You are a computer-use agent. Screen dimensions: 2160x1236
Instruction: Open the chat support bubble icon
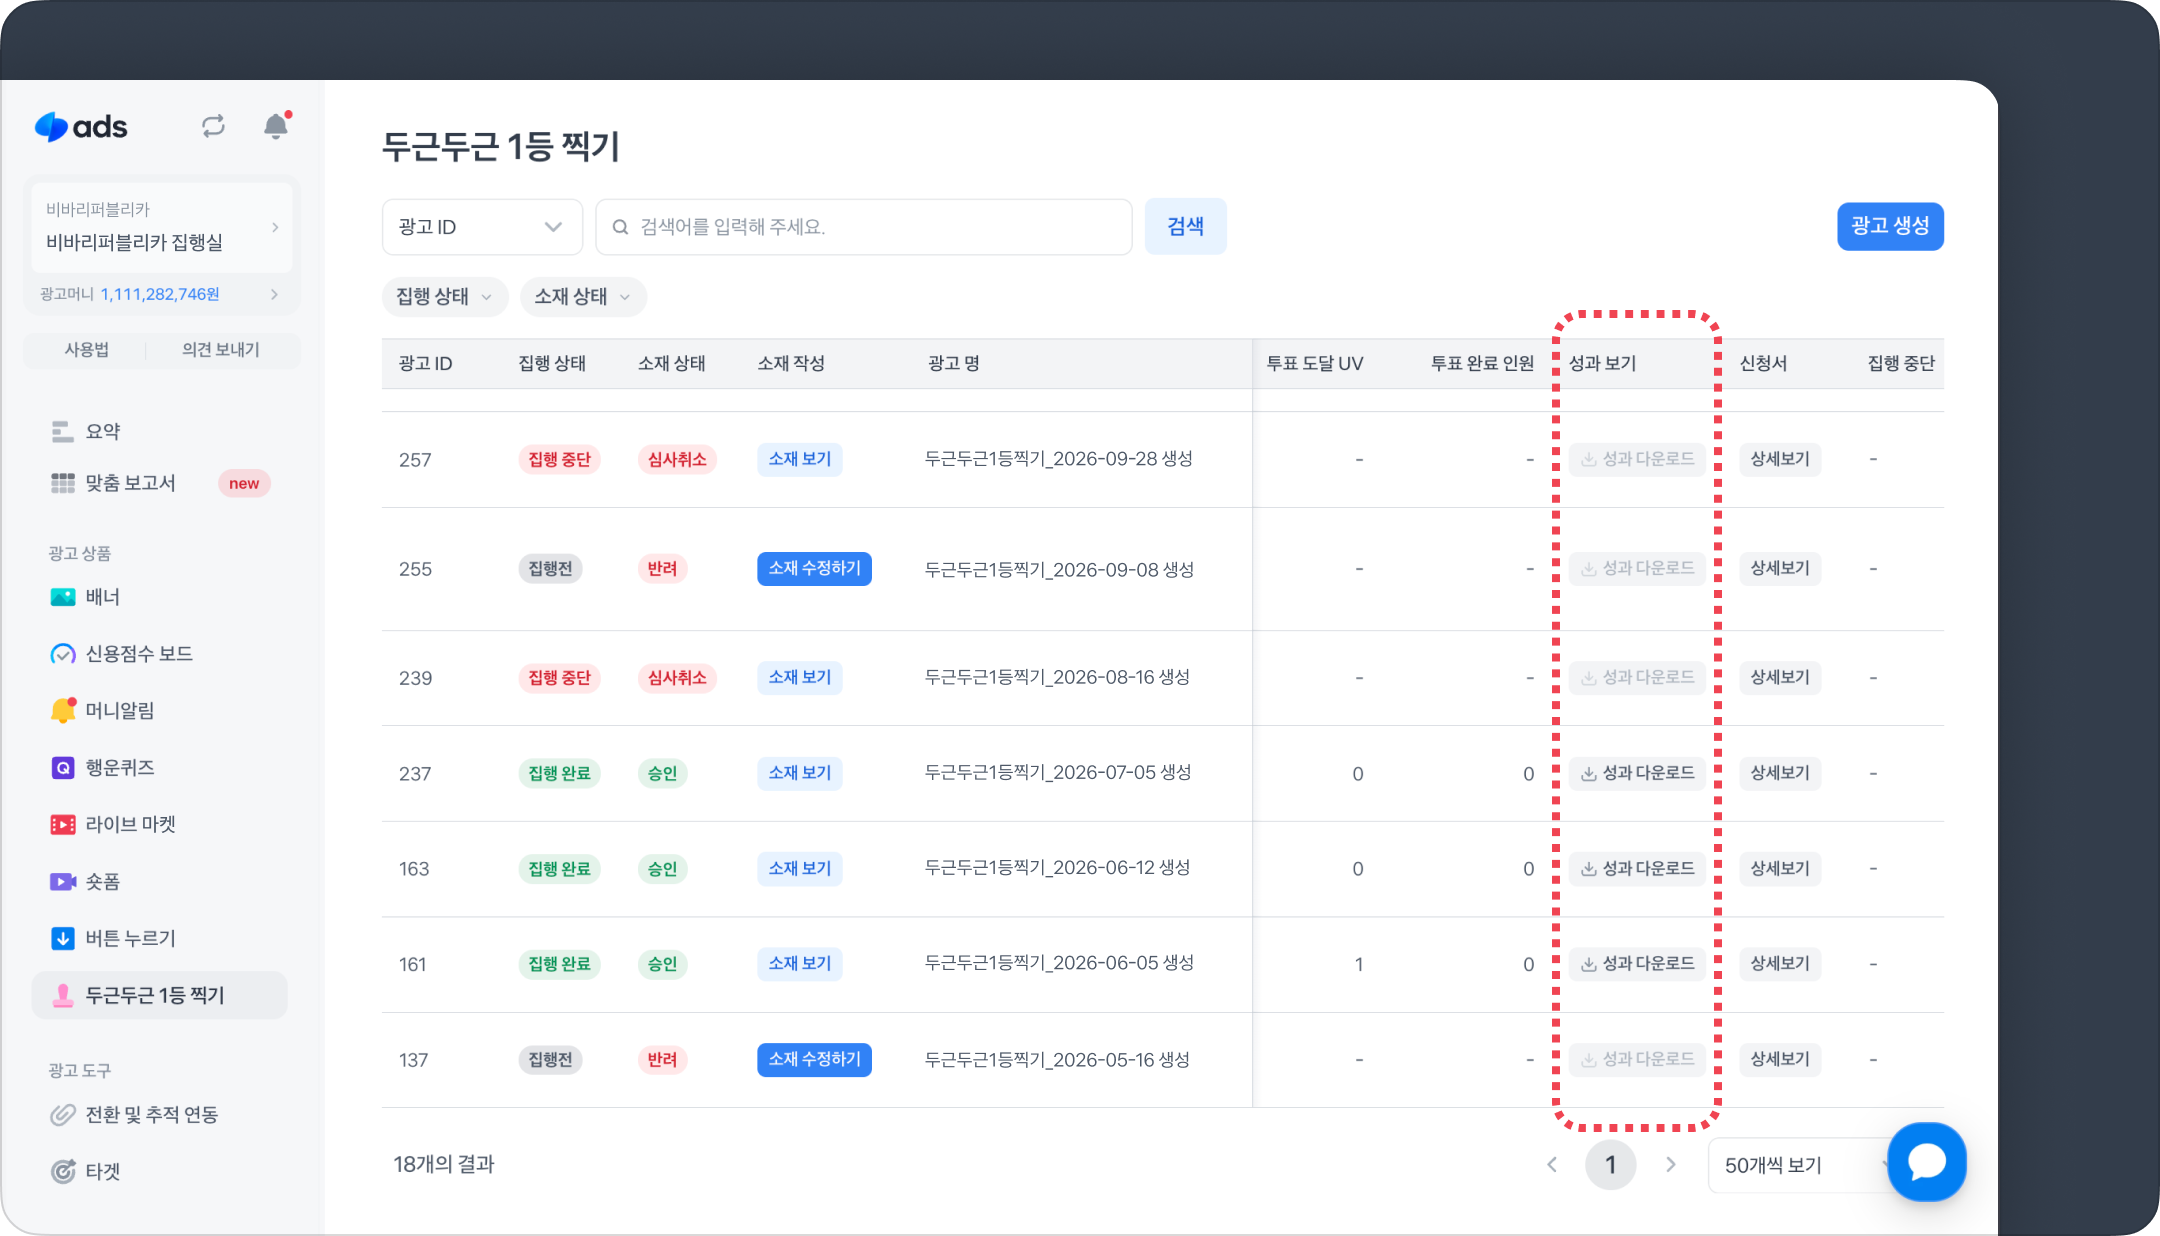click(x=1926, y=1162)
